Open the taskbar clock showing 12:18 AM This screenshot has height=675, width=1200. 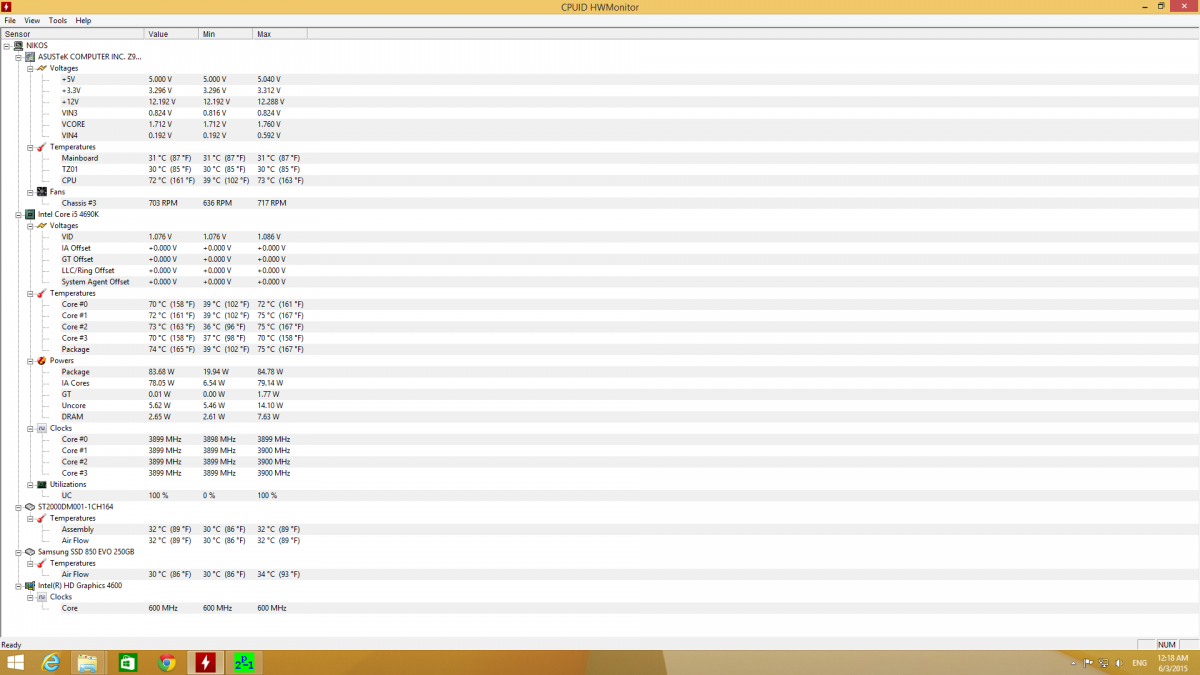click(x=1171, y=663)
